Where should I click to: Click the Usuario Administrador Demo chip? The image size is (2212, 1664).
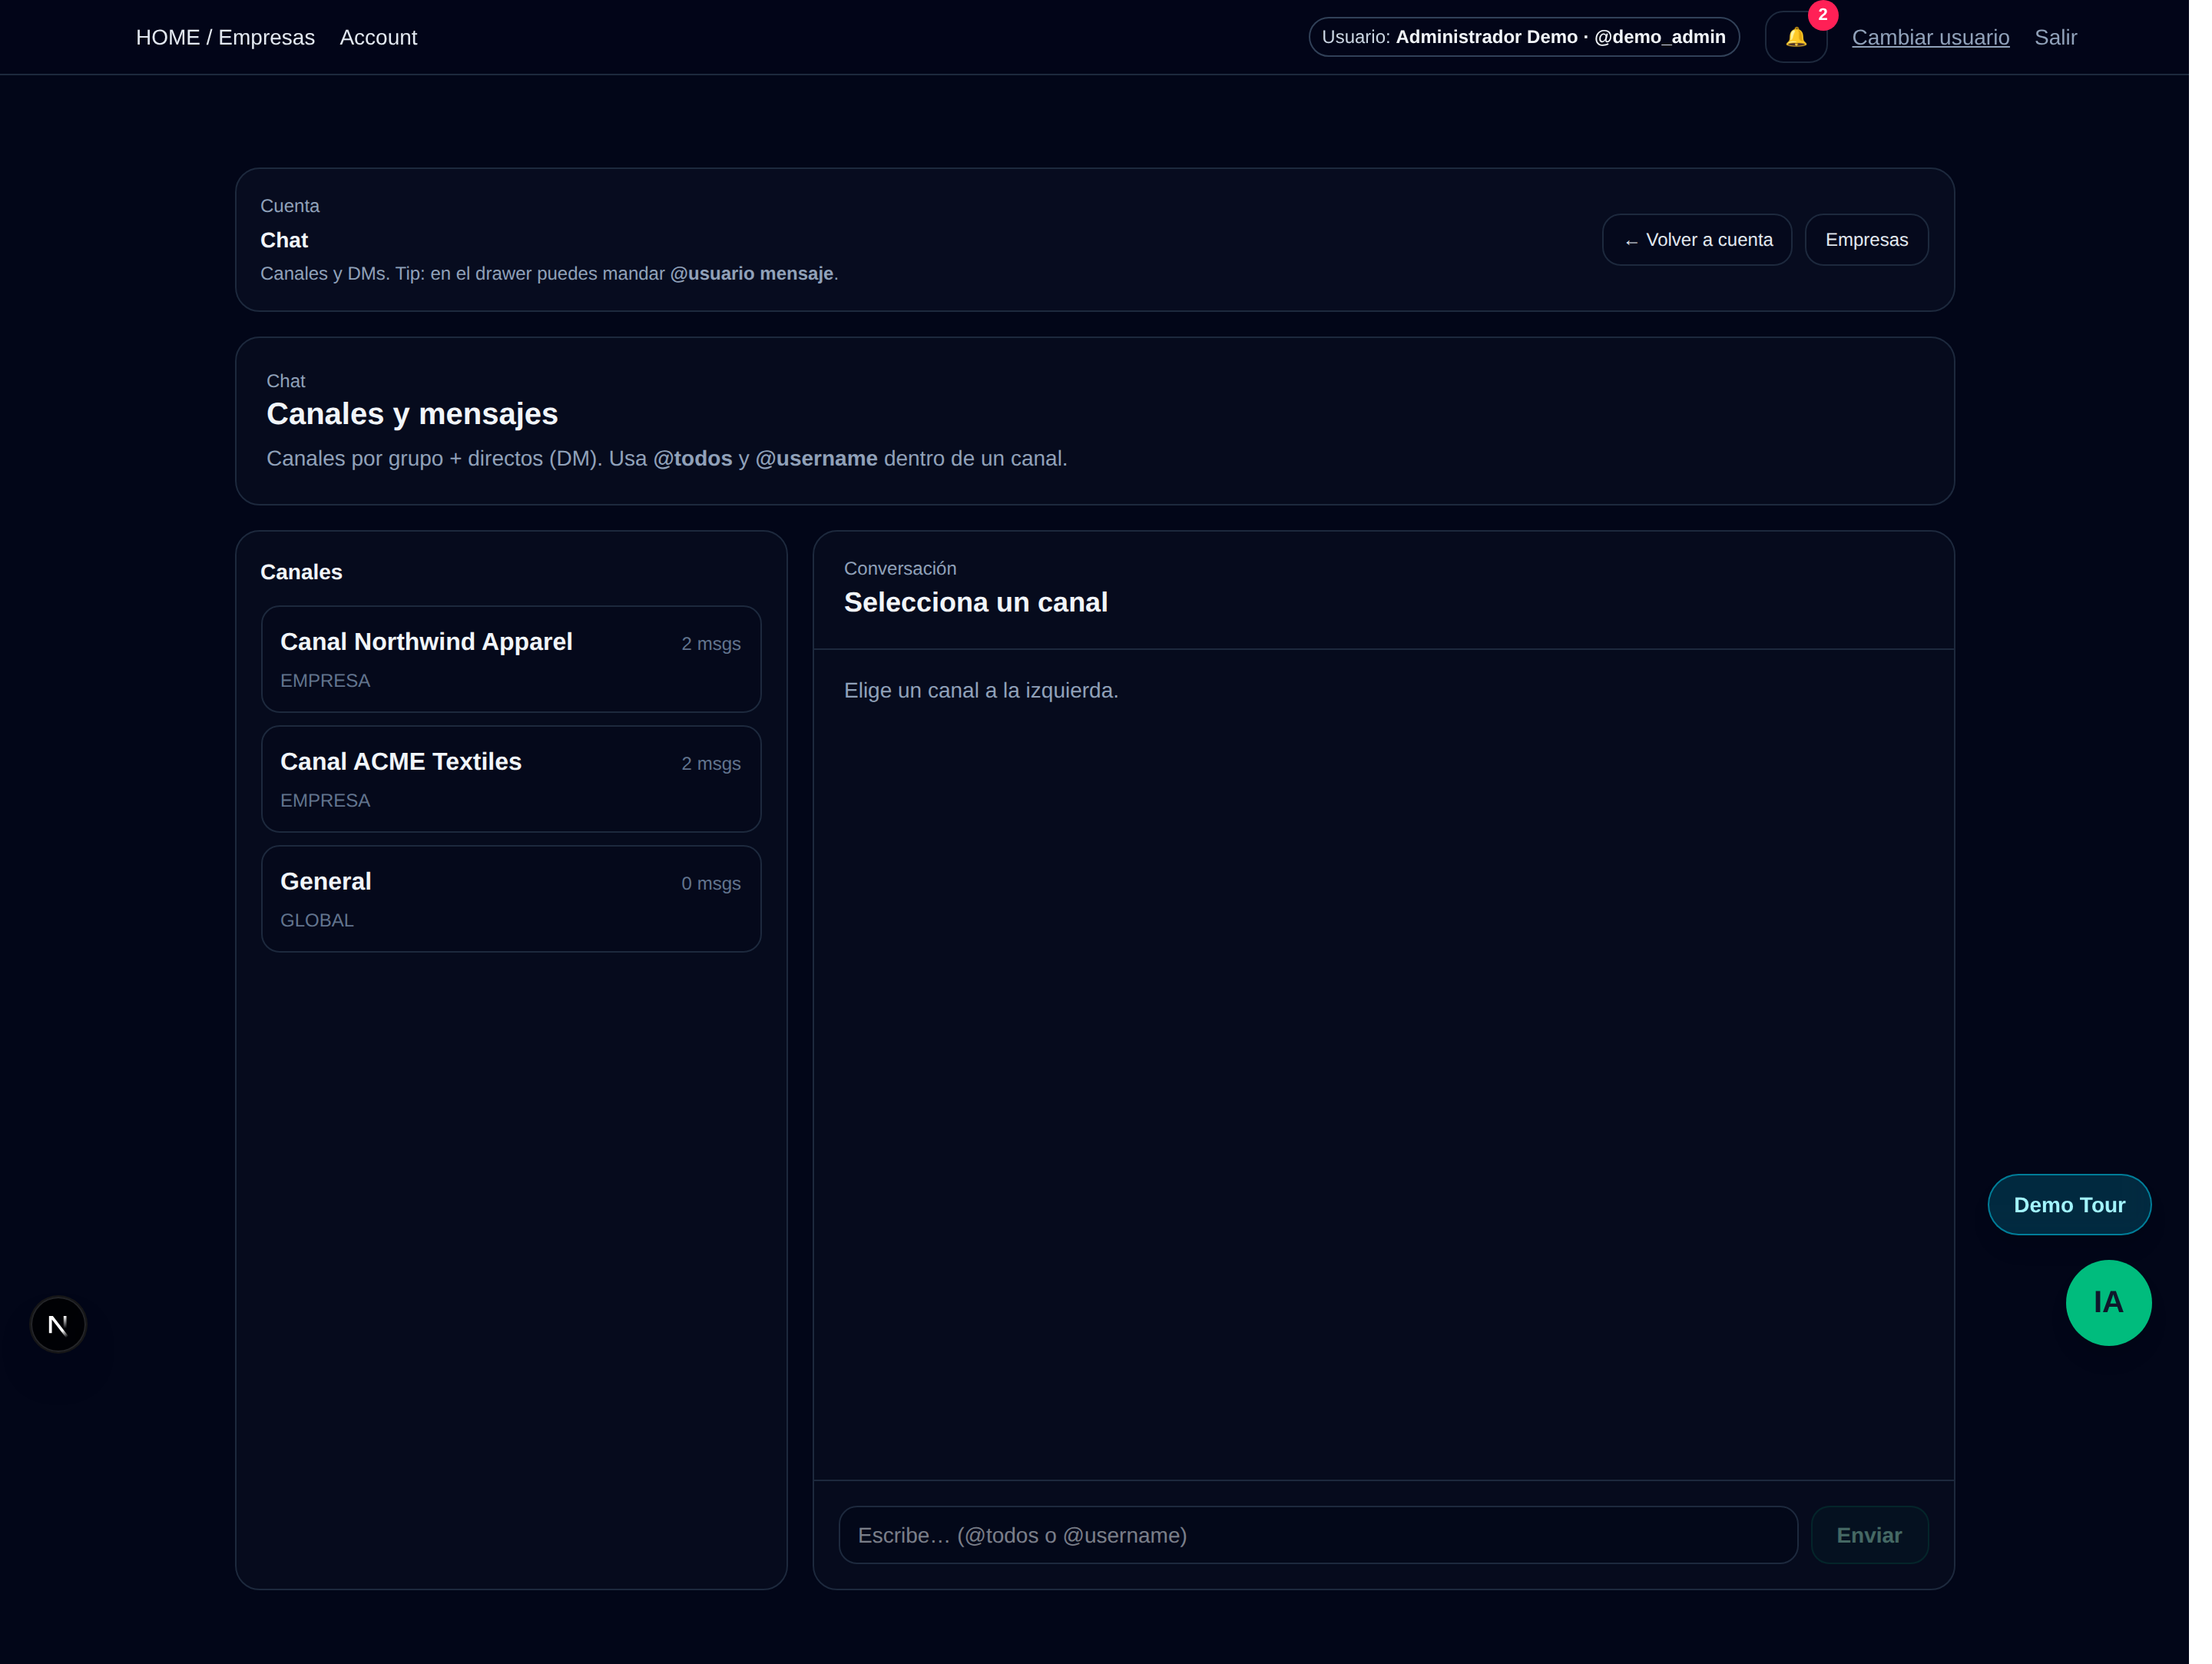(1522, 37)
